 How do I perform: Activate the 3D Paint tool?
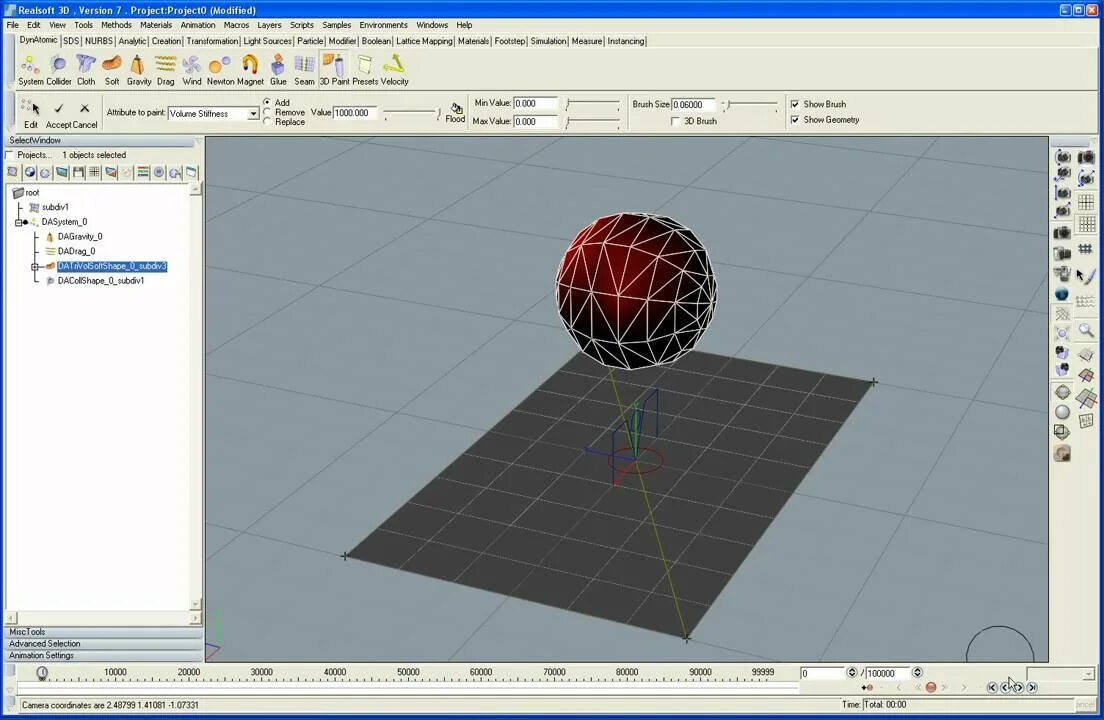tap(334, 70)
